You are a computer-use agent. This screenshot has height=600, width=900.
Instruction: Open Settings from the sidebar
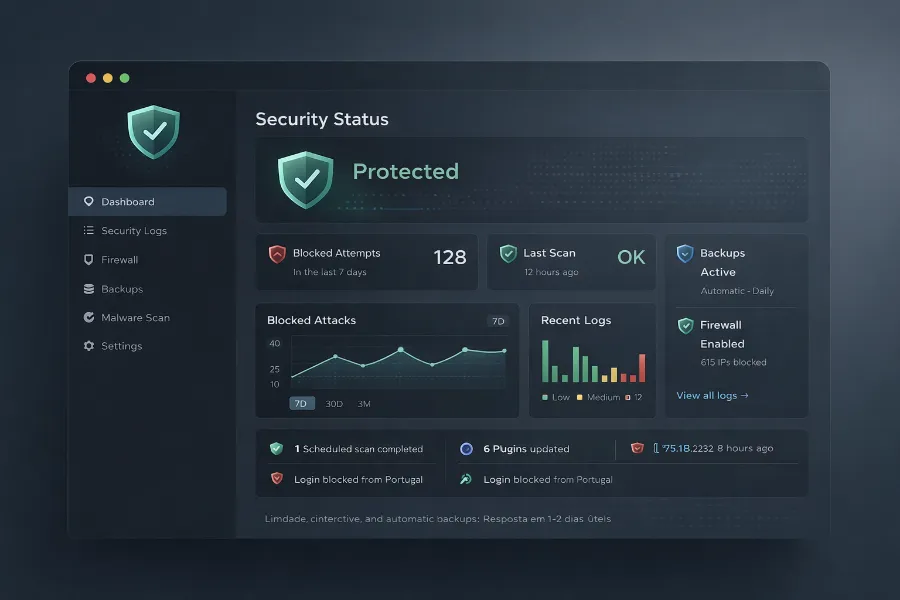(121, 346)
